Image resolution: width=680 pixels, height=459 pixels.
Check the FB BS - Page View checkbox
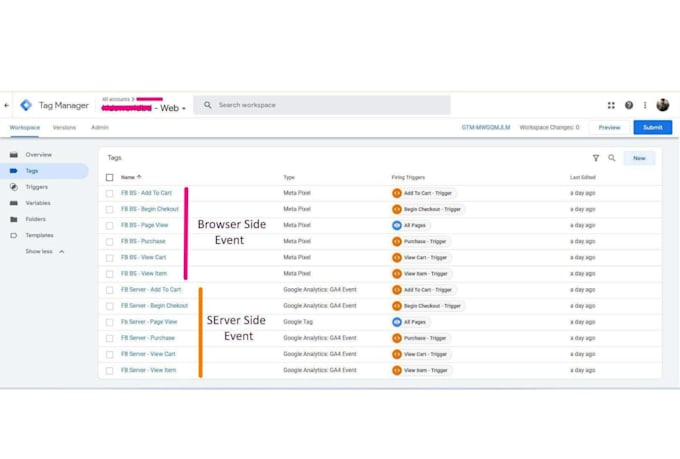tap(109, 226)
